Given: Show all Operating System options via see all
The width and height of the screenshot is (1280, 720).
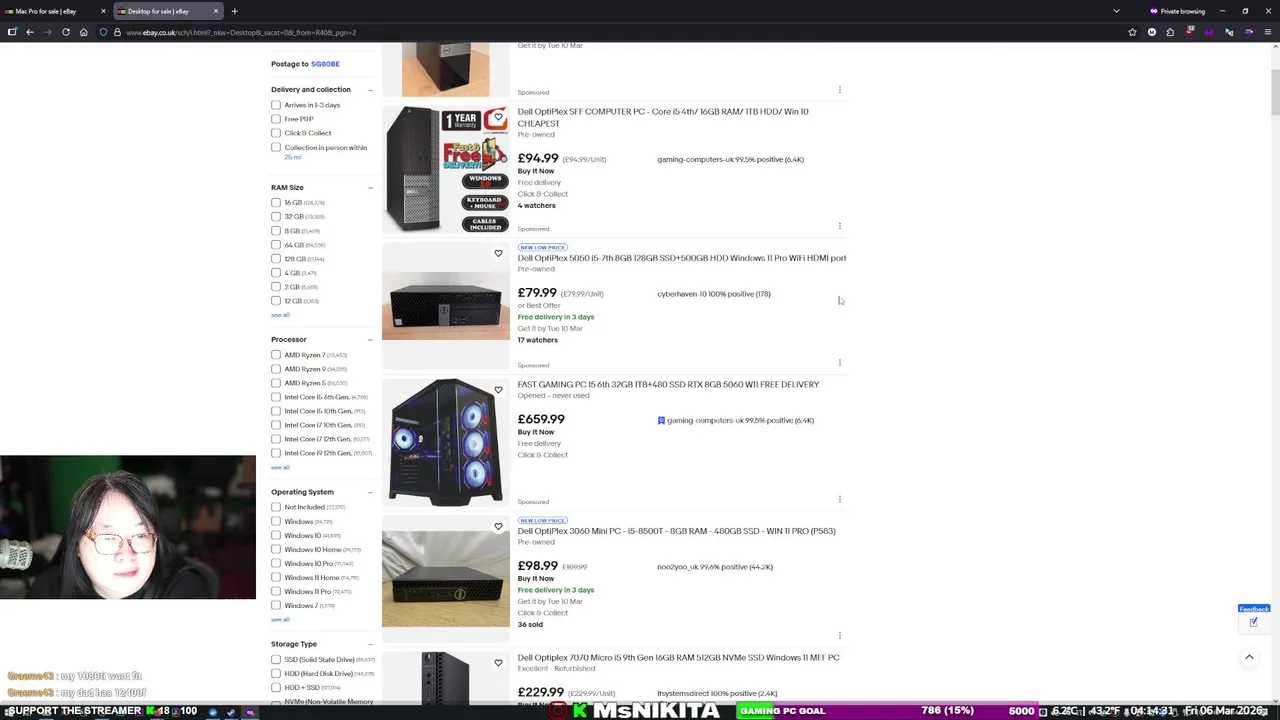Looking at the screenshot, I should point(280,619).
